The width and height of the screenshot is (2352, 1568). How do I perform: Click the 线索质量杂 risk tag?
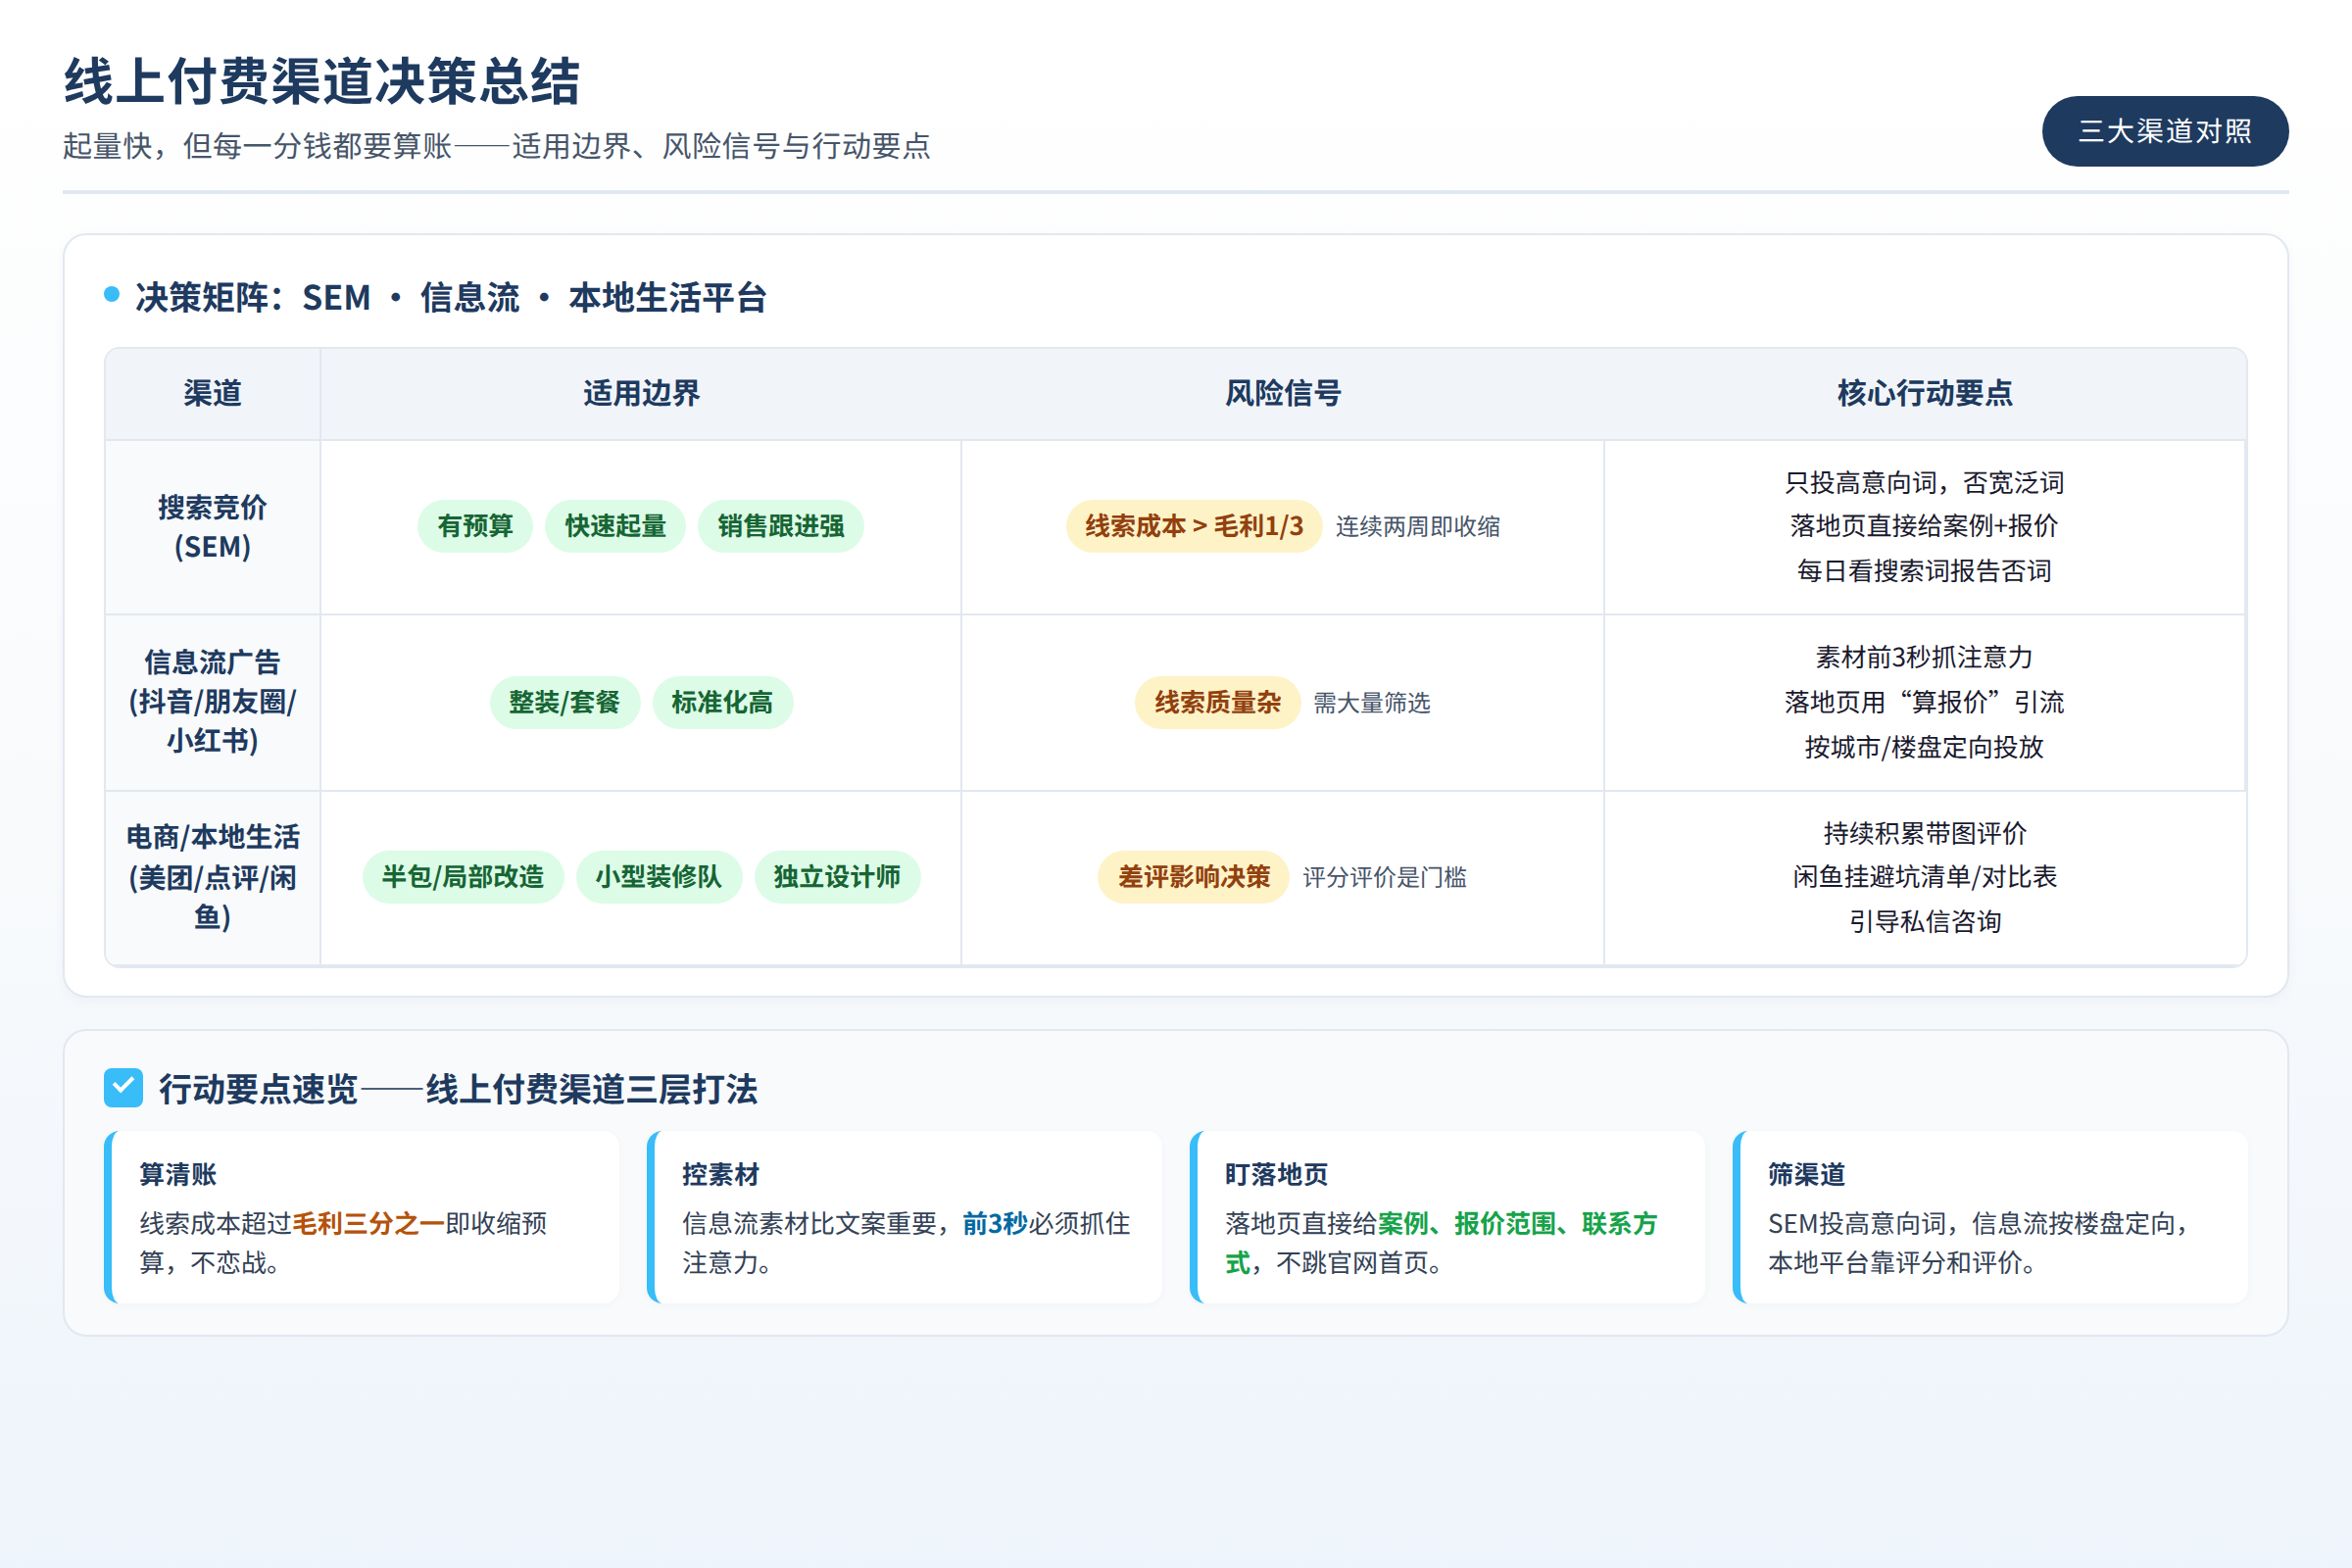[x=1217, y=702]
